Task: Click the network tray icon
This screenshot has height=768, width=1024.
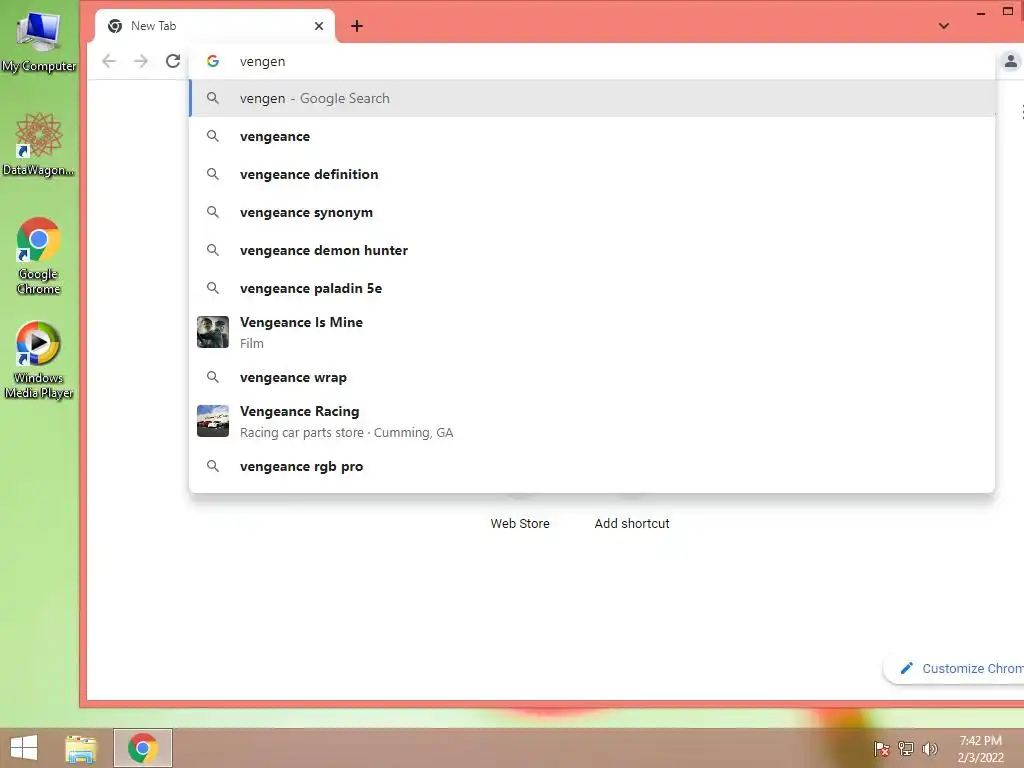Action: [906, 749]
